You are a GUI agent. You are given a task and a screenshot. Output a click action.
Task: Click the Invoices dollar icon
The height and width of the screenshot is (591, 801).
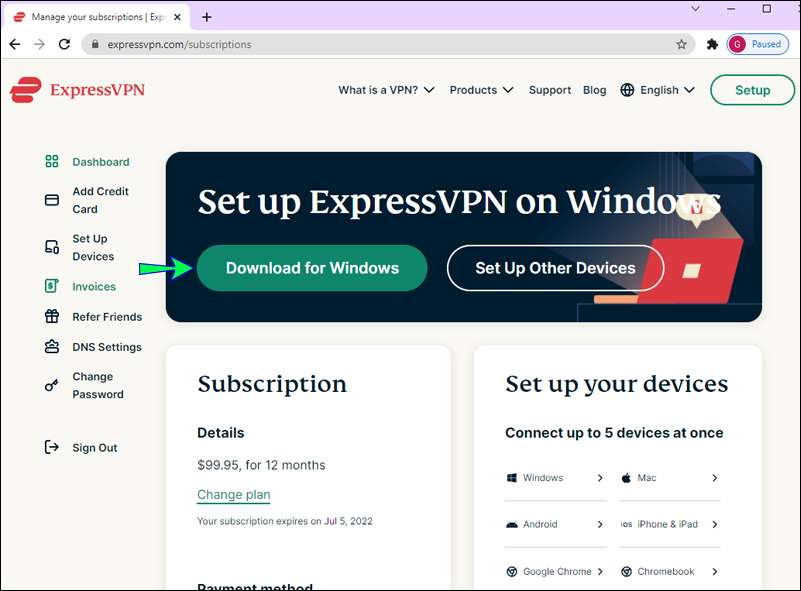(52, 286)
